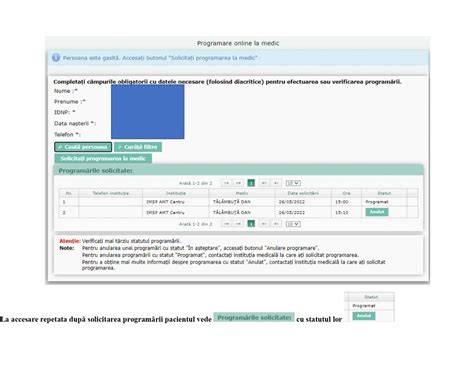Image resolution: width=474 pixels, height=368 pixels.
Task: Select page 1 in paginator above table
Action: click(x=251, y=183)
